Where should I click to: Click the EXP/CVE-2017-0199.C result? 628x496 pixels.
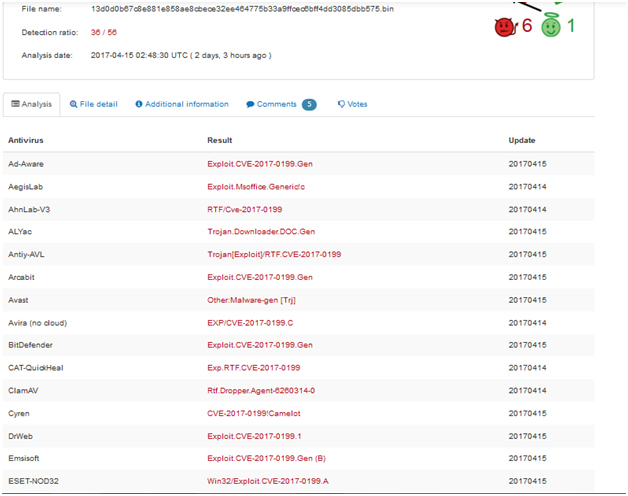pyautogui.click(x=250, y=323)
